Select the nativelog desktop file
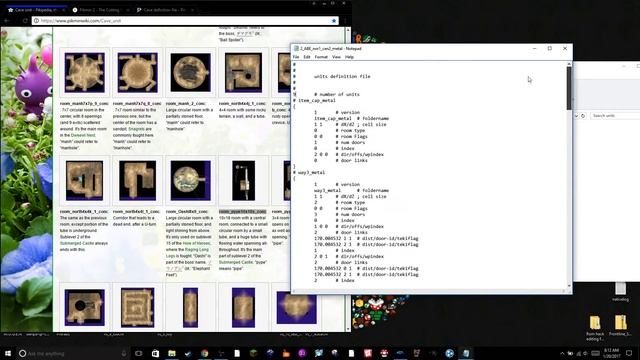 620,292
